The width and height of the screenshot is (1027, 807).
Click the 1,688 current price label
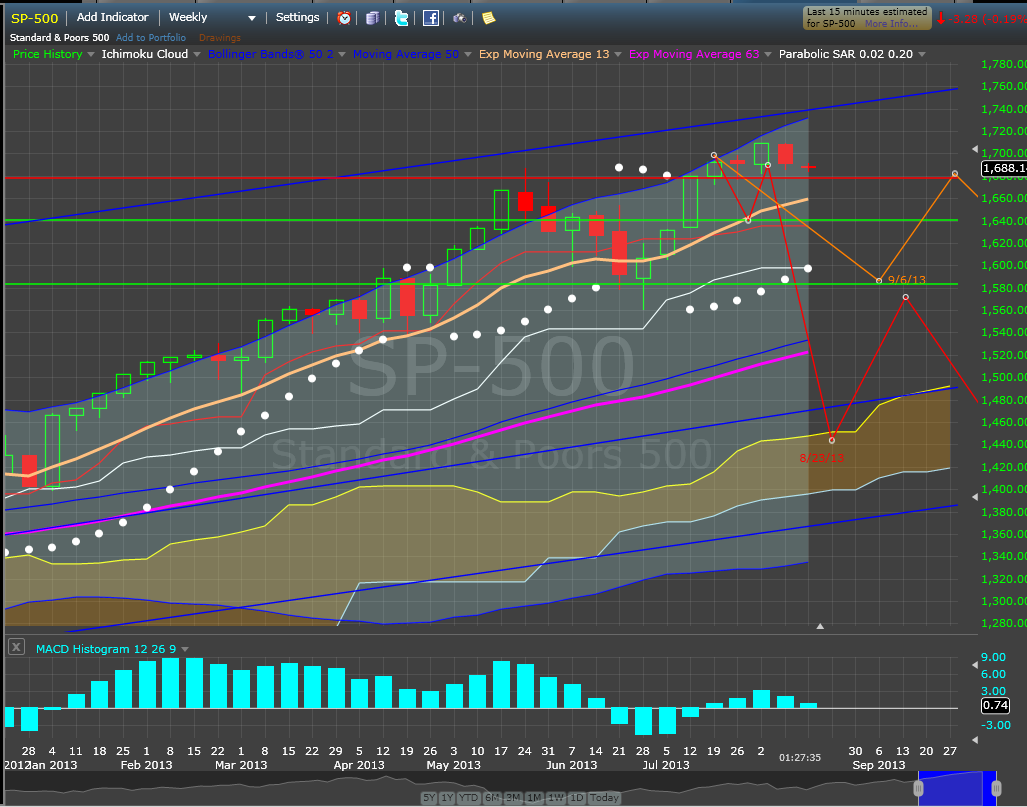coord(1004,168)
